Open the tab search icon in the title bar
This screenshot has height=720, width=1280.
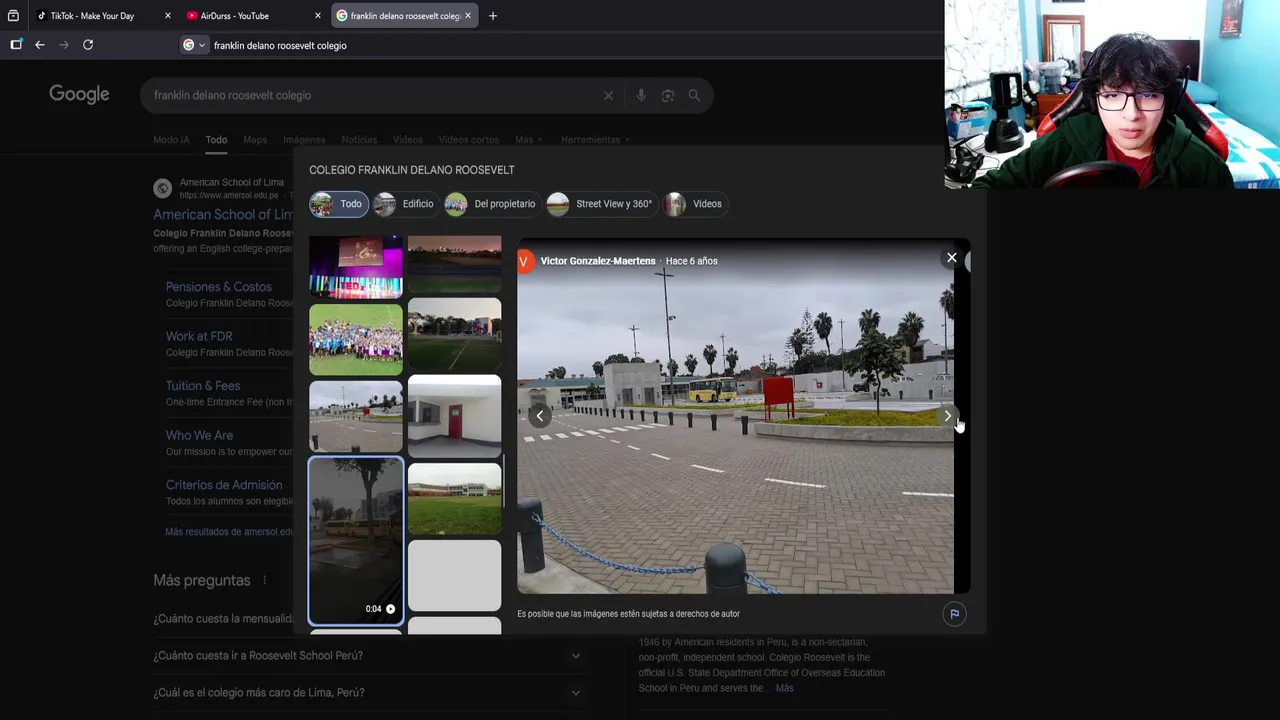point(13,16)
